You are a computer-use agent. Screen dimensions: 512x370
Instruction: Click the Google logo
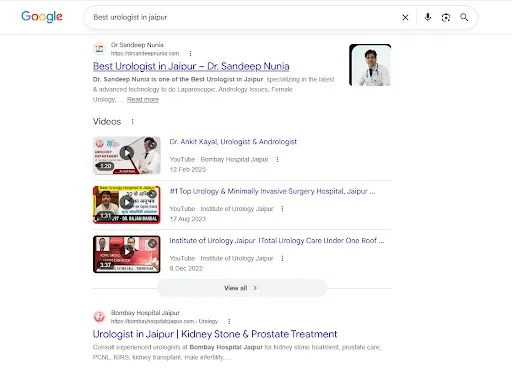coord(42,17)
